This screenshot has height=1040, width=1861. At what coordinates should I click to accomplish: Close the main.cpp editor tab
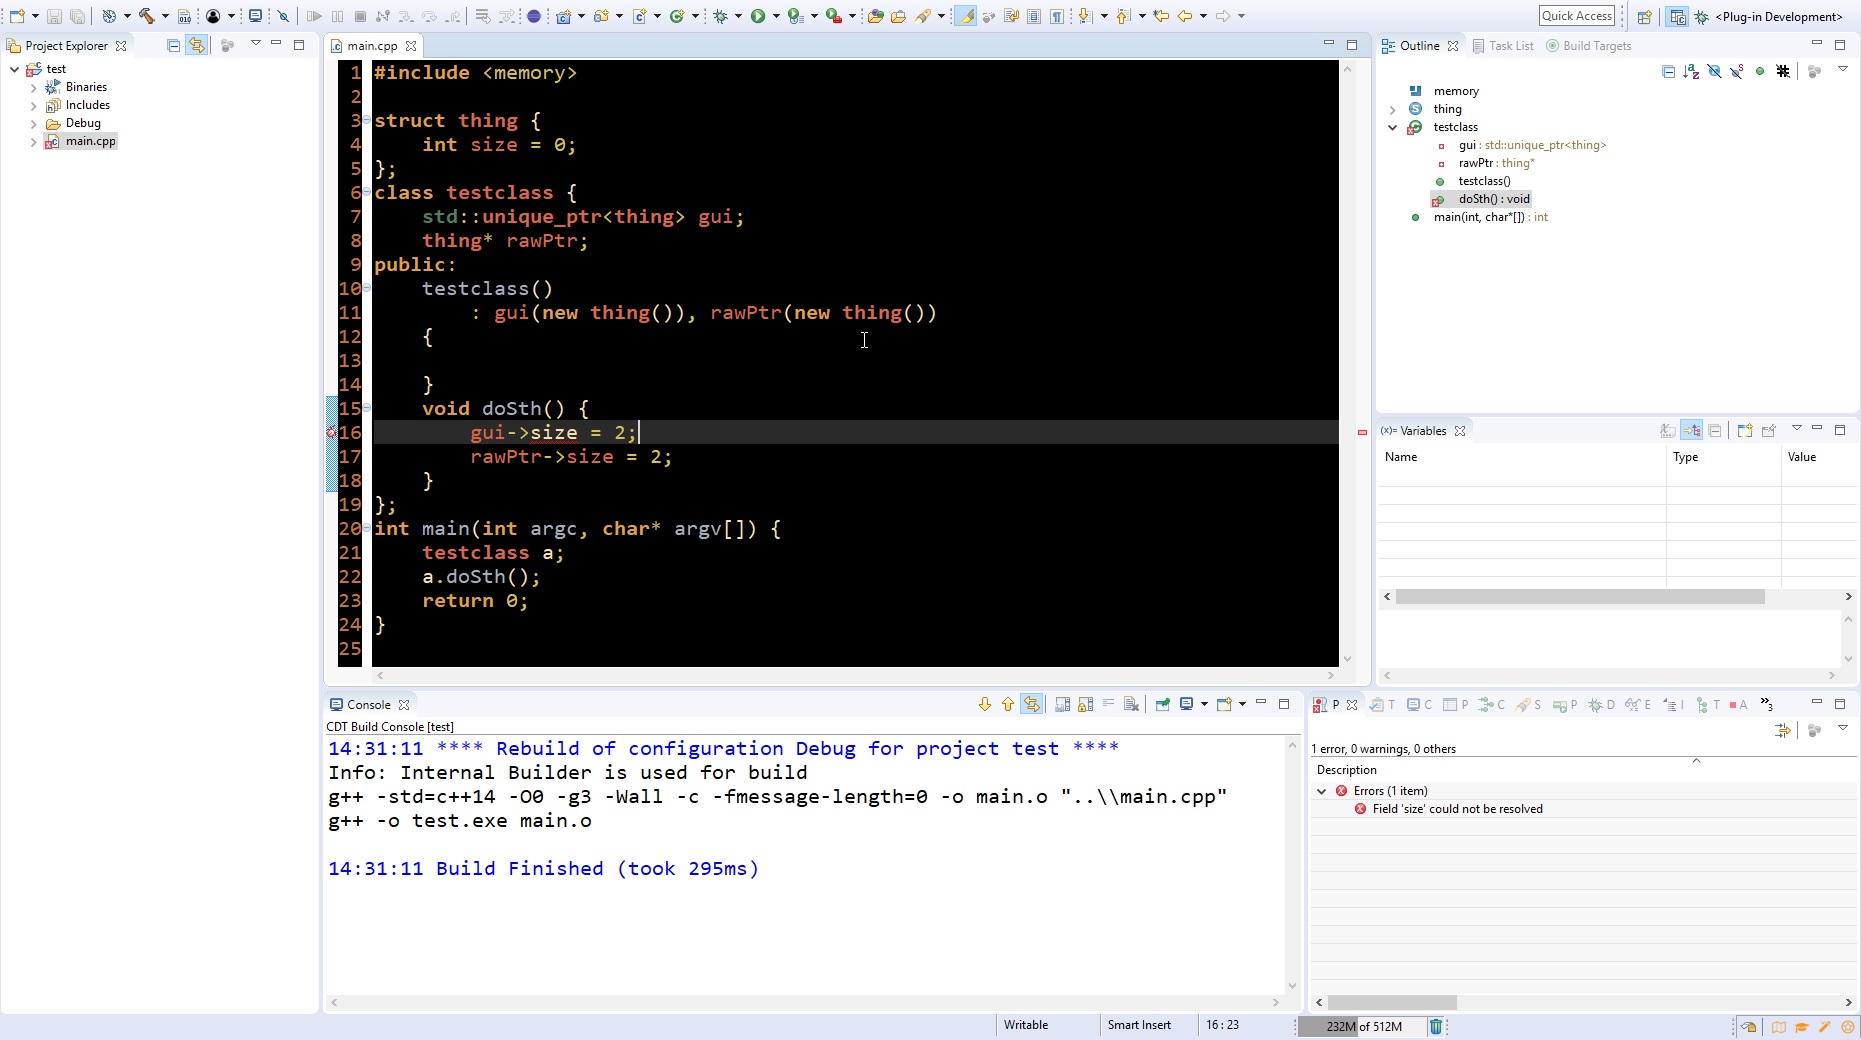410,46
